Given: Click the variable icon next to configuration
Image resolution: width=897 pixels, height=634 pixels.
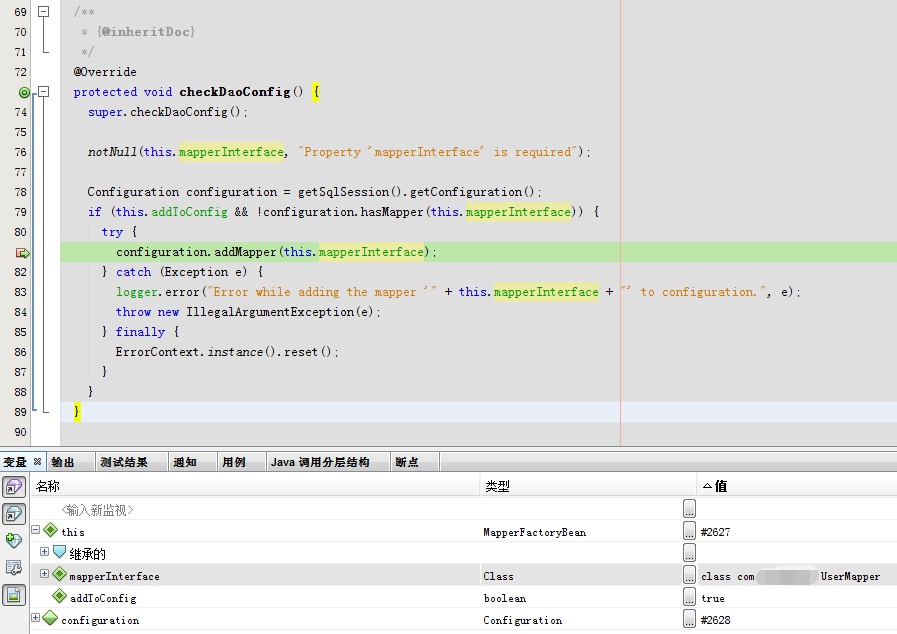Looking at the screenshot, I should coord(50,617).
